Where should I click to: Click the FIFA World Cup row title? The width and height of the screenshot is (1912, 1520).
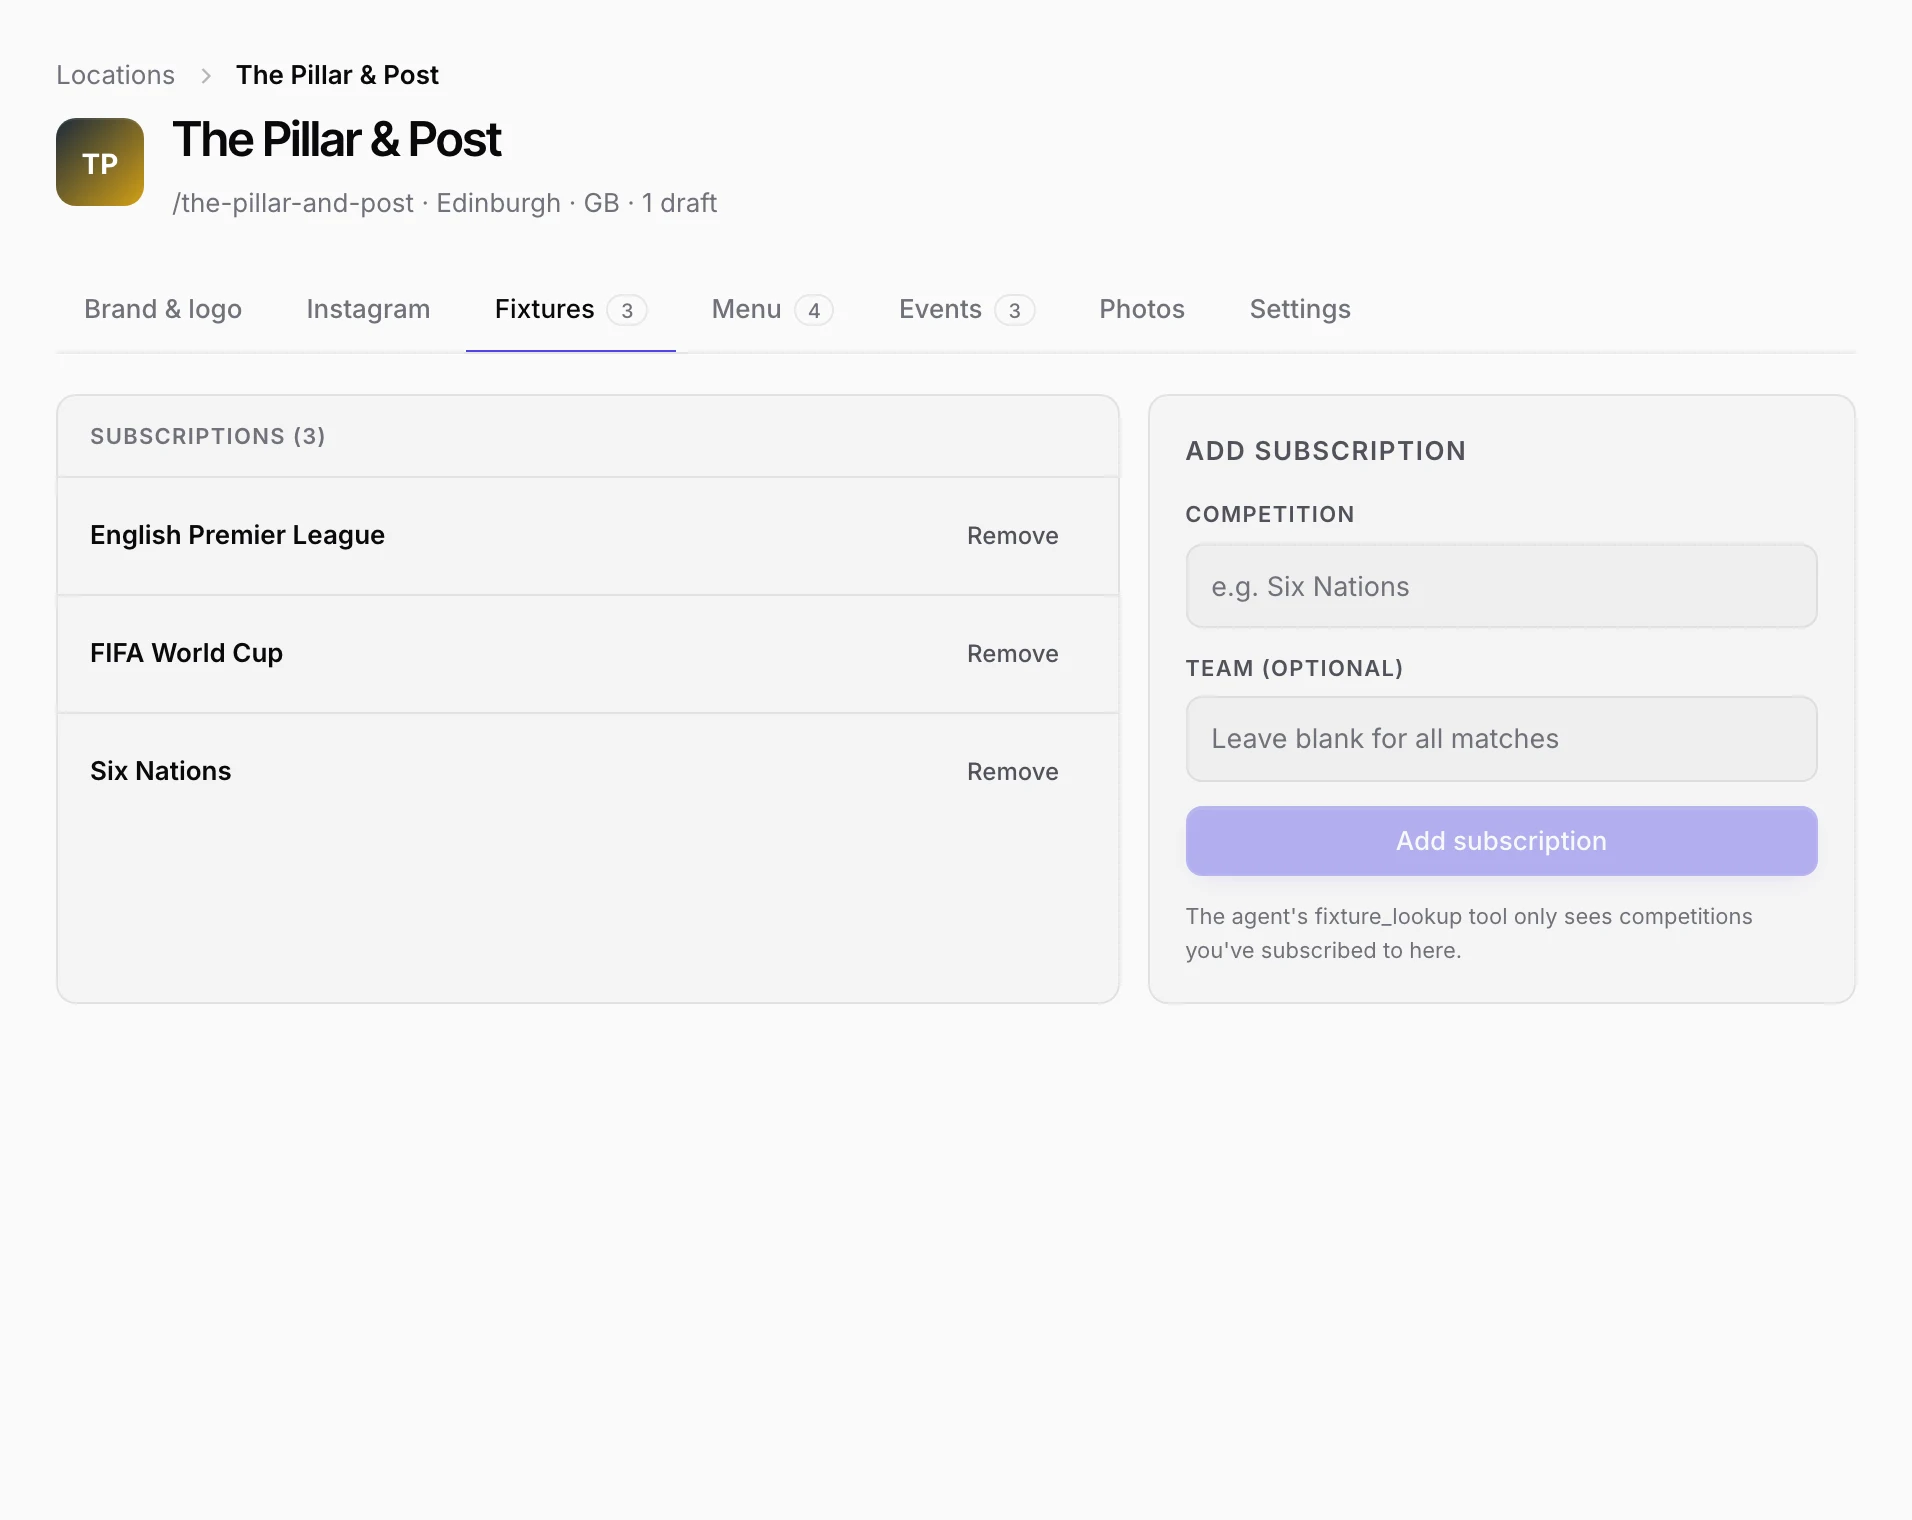[x=186, y=653]
